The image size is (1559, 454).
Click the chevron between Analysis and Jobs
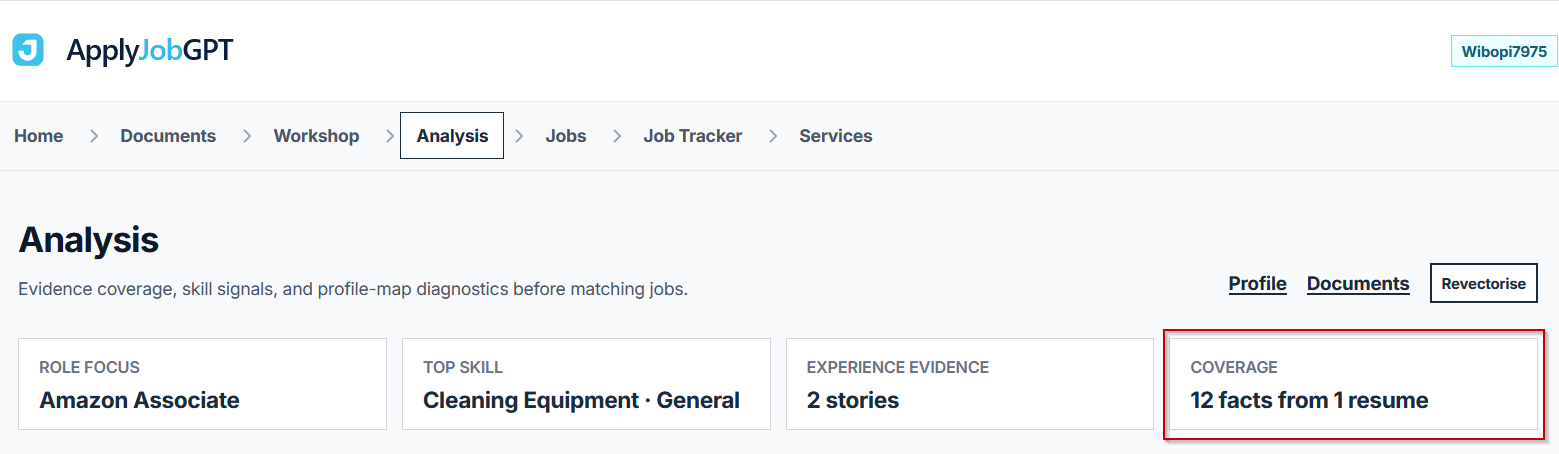tap(520, 136)
